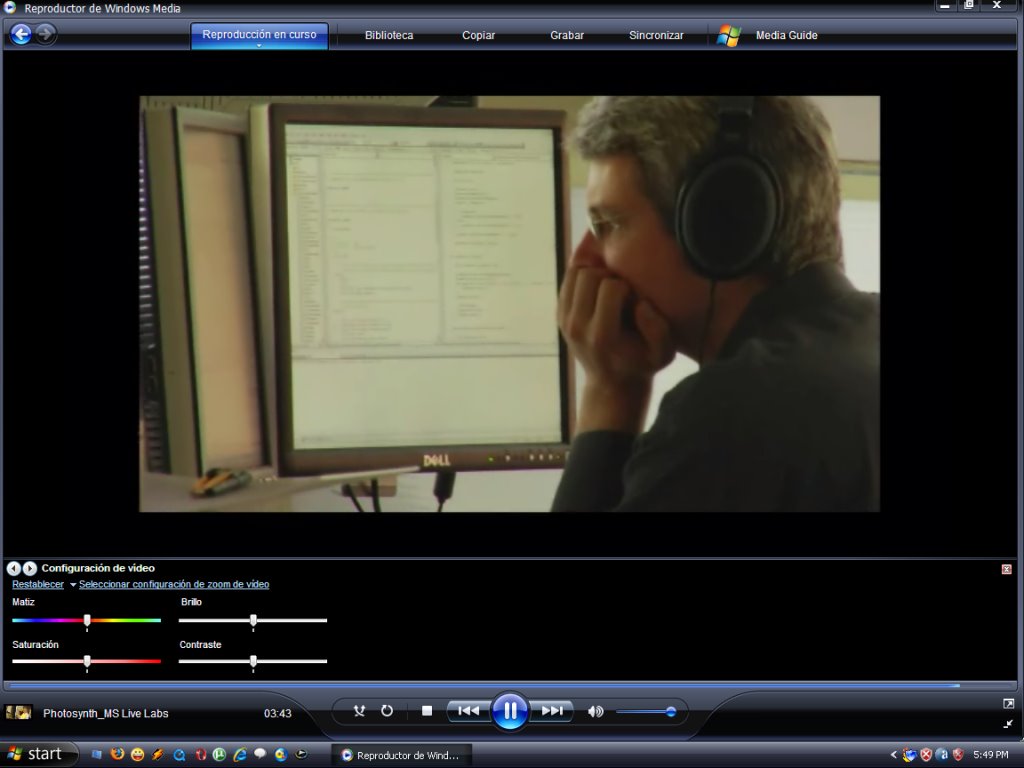Click the elapsed time 03:43

tap(278, 713)
